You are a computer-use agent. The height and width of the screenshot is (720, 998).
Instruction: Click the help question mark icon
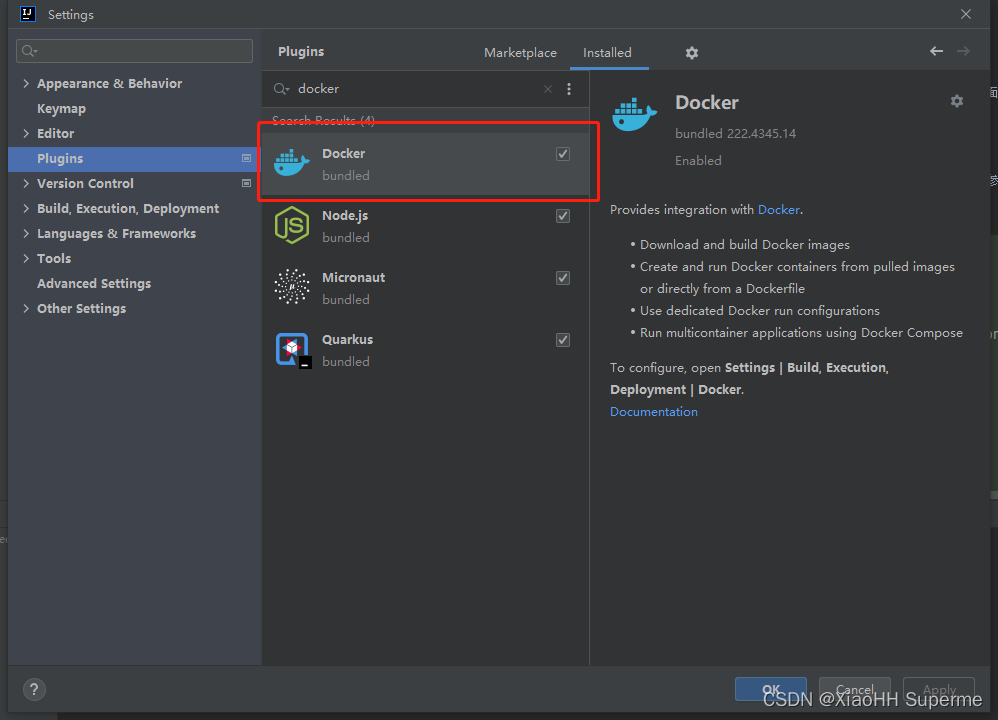[x=34, y=689]
